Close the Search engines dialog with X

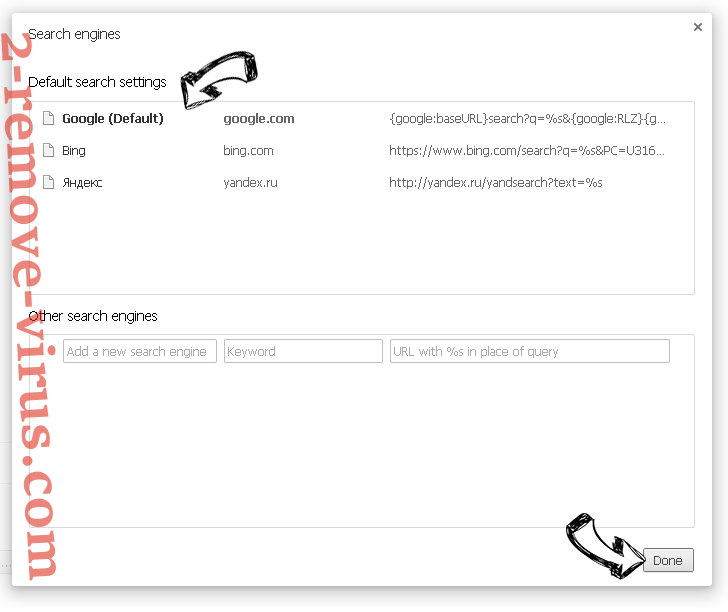pyautogui.click(x=698, y=28)
